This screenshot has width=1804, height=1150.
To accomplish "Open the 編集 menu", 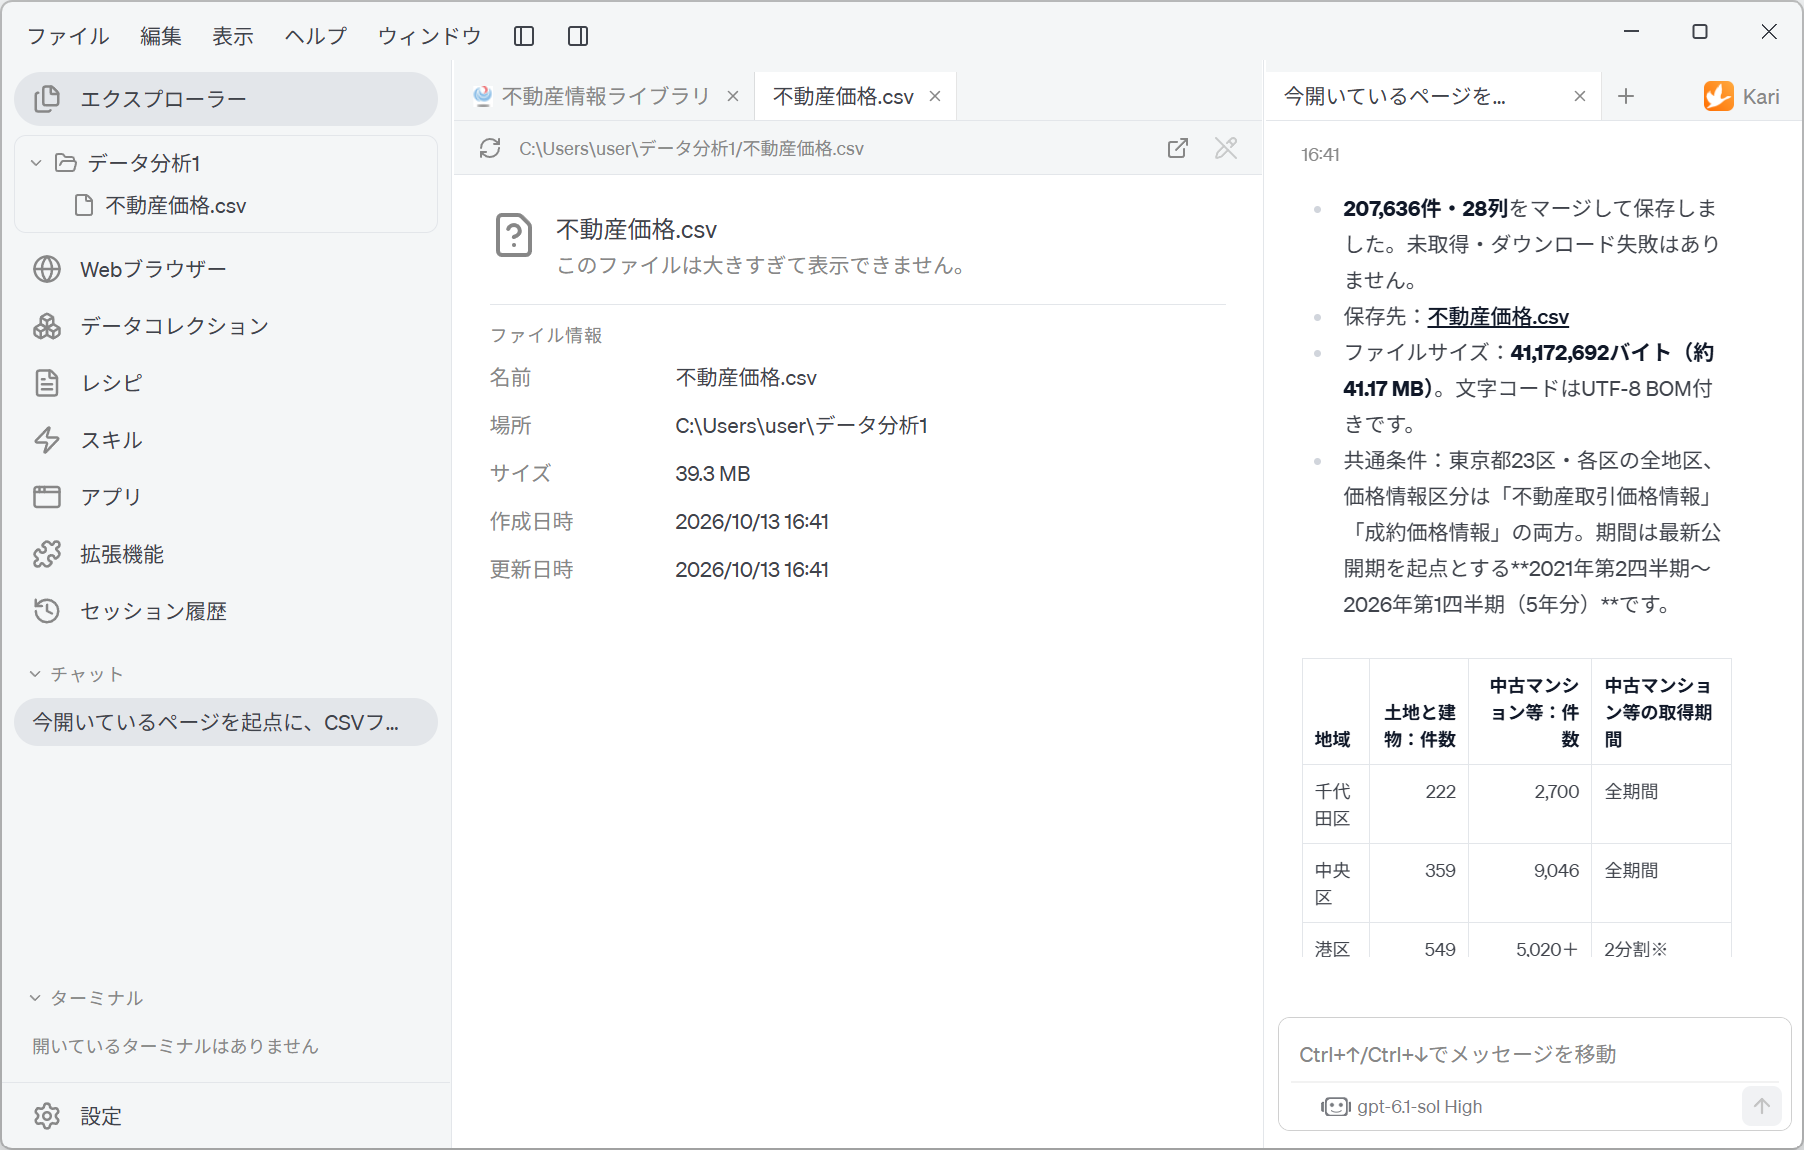I will 161,36.
